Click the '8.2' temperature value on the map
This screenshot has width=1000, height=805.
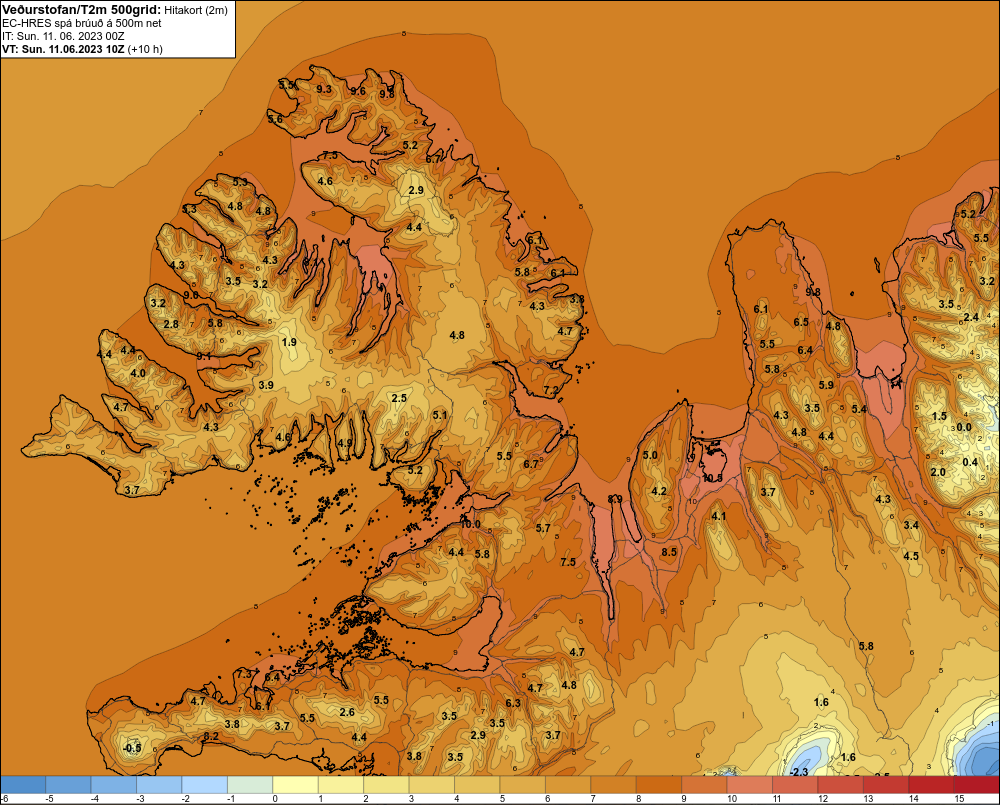pos(211,735)
